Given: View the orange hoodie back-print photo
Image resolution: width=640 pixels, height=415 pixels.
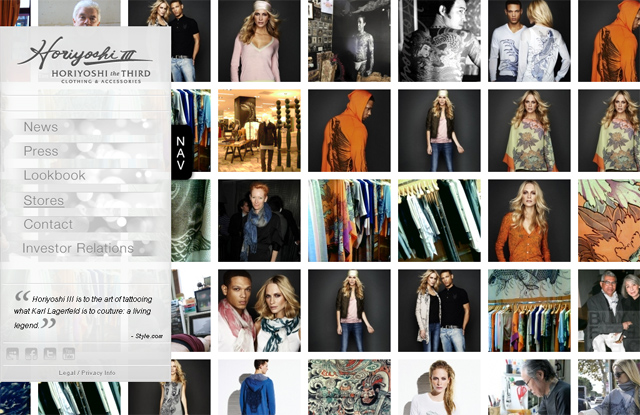Looking at the screenshot, I should coord(349,131).
